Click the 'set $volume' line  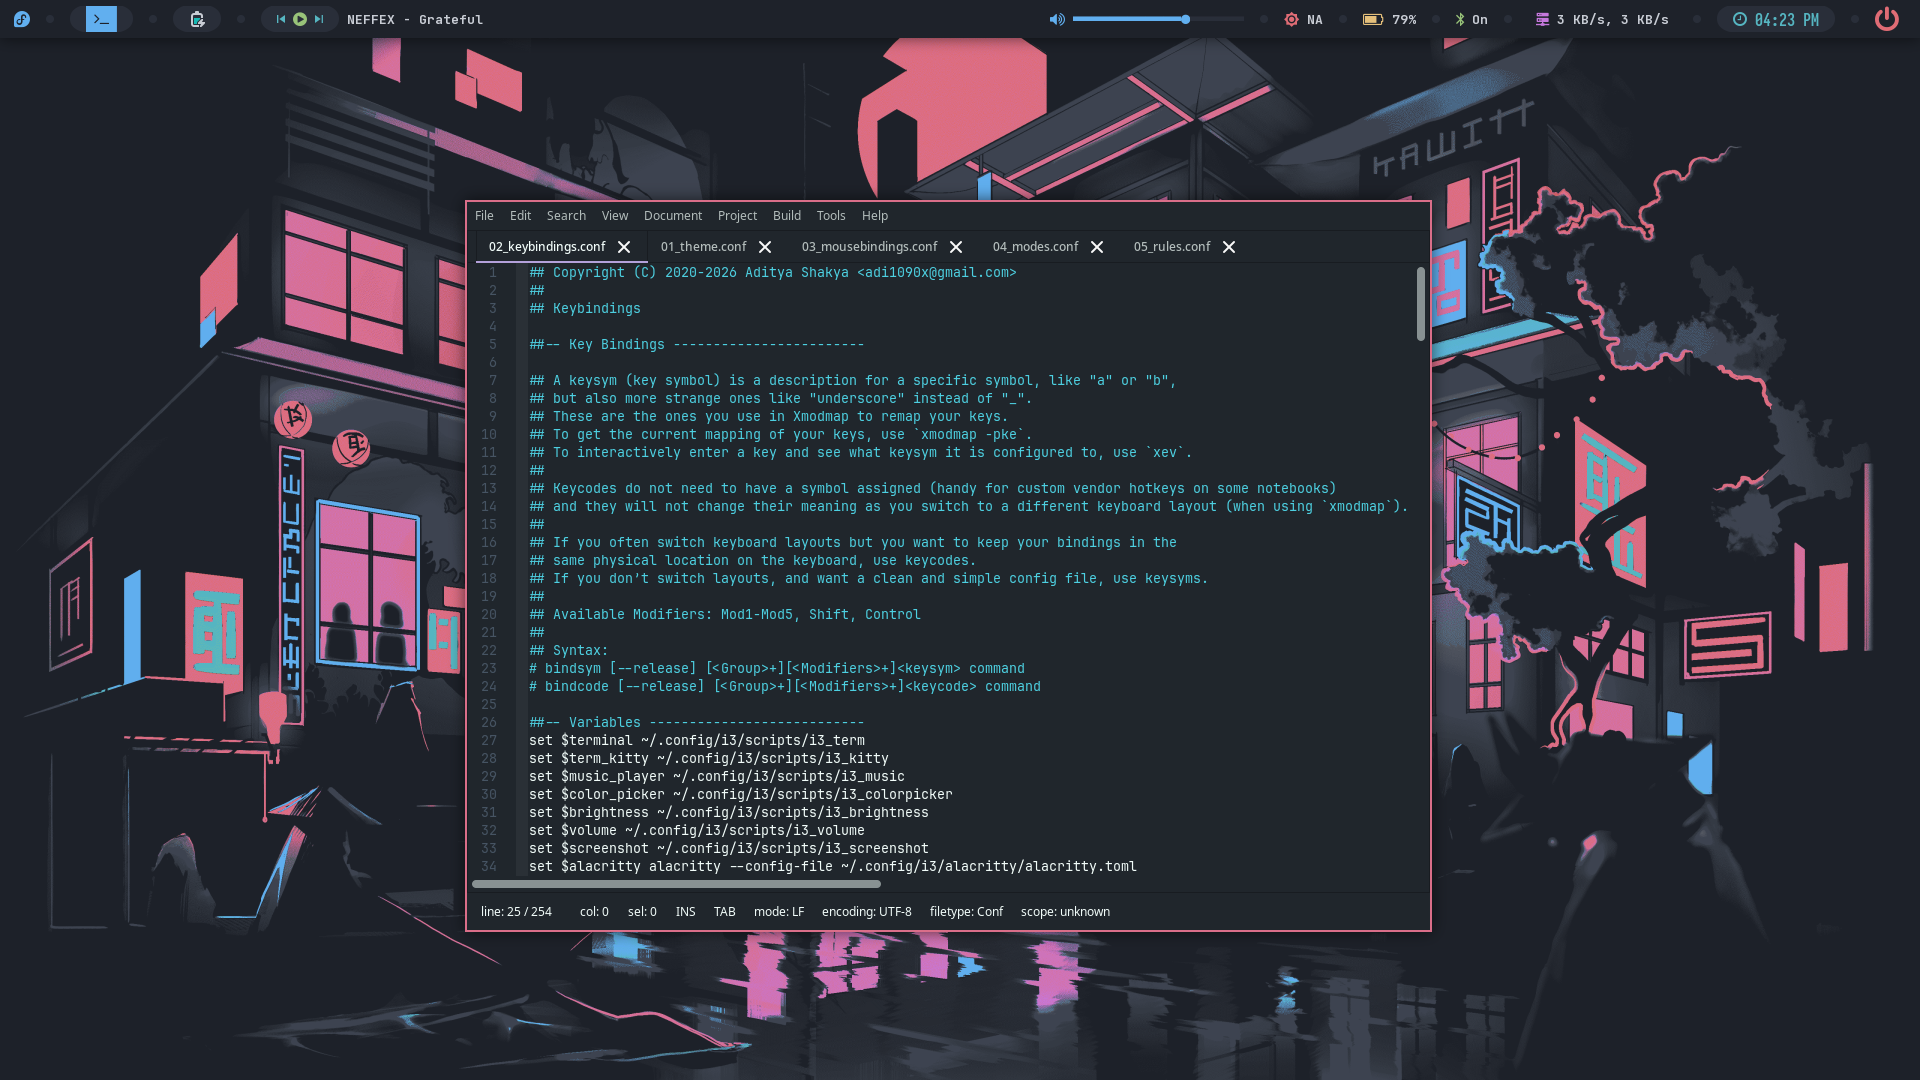(697, 830)
